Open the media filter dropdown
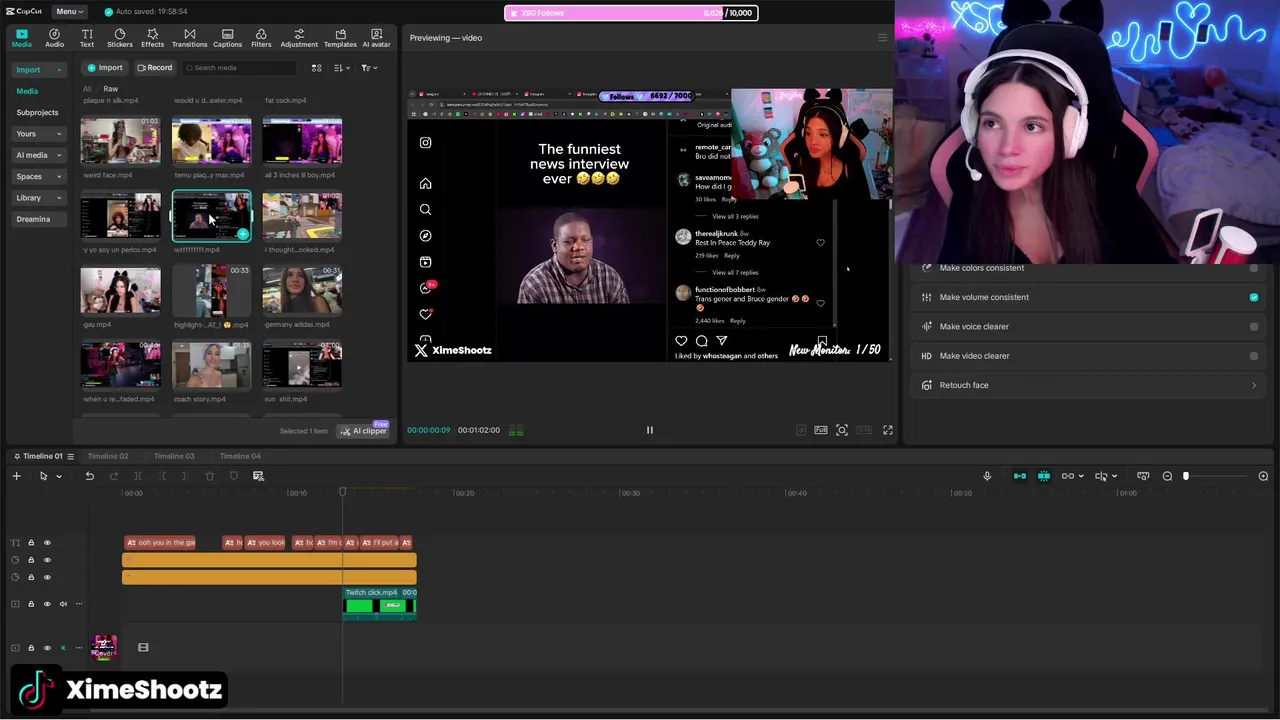The width and height of the screenshot is (1280, 720). (x=368, y=68)
